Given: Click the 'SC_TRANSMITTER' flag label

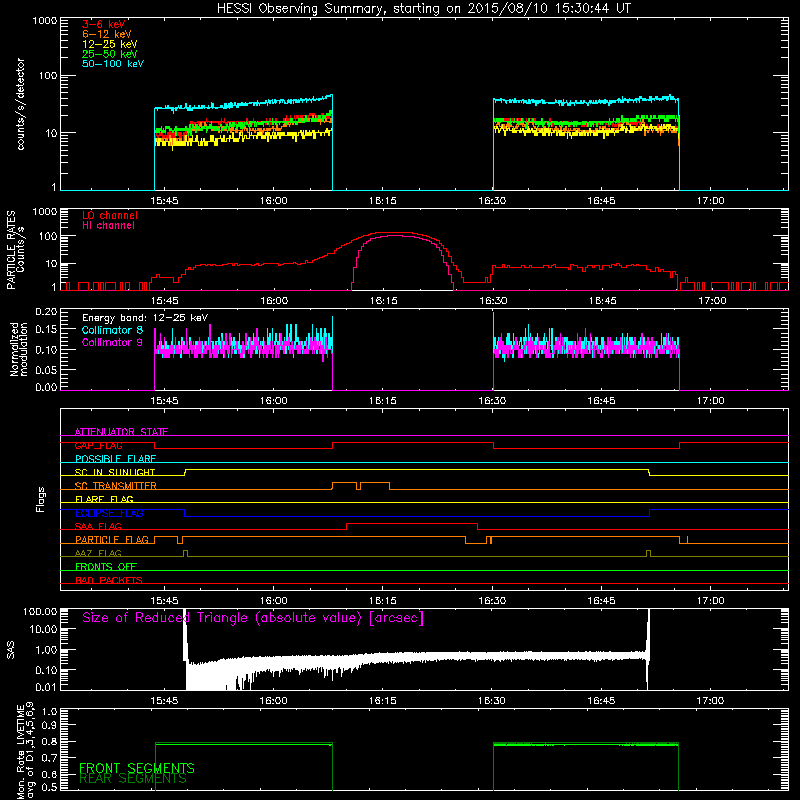Looking at the screenshot, I should (x=116, y=486).
